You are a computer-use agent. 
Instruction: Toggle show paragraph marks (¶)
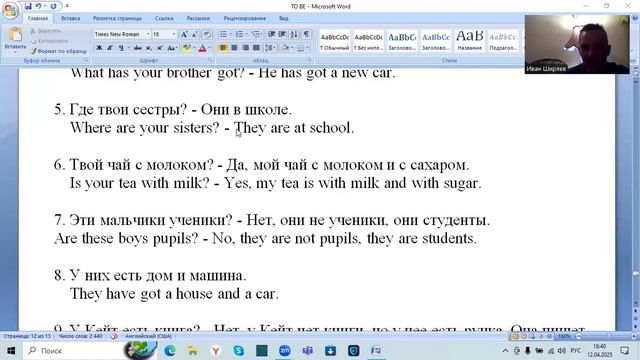pyautogui.click(x=306, y=34)
